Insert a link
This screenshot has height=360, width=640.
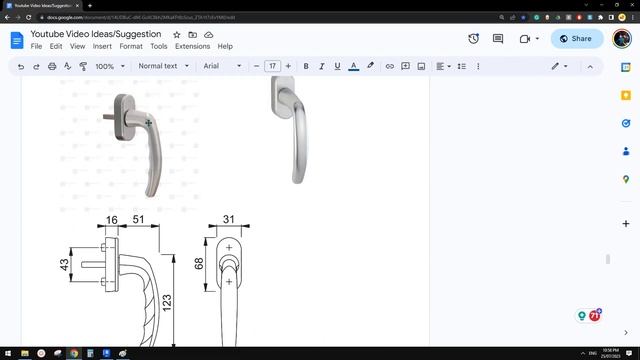390,66
